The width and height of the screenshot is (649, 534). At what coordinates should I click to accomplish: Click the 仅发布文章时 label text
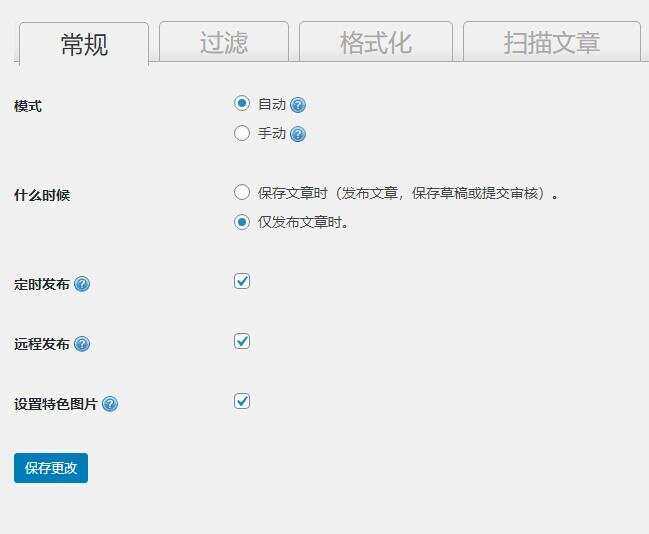coord(303,223)
